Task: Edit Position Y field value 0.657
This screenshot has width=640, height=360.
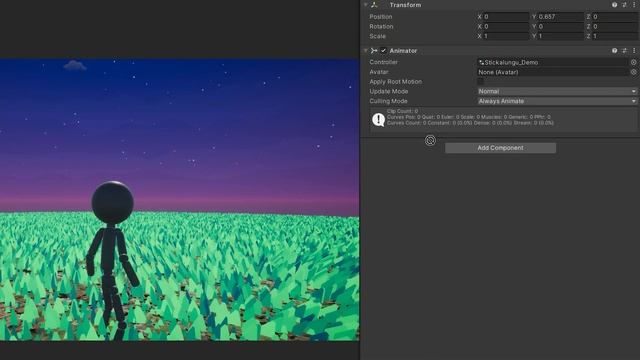Action: pyautogui.click(x=561, y=17)
